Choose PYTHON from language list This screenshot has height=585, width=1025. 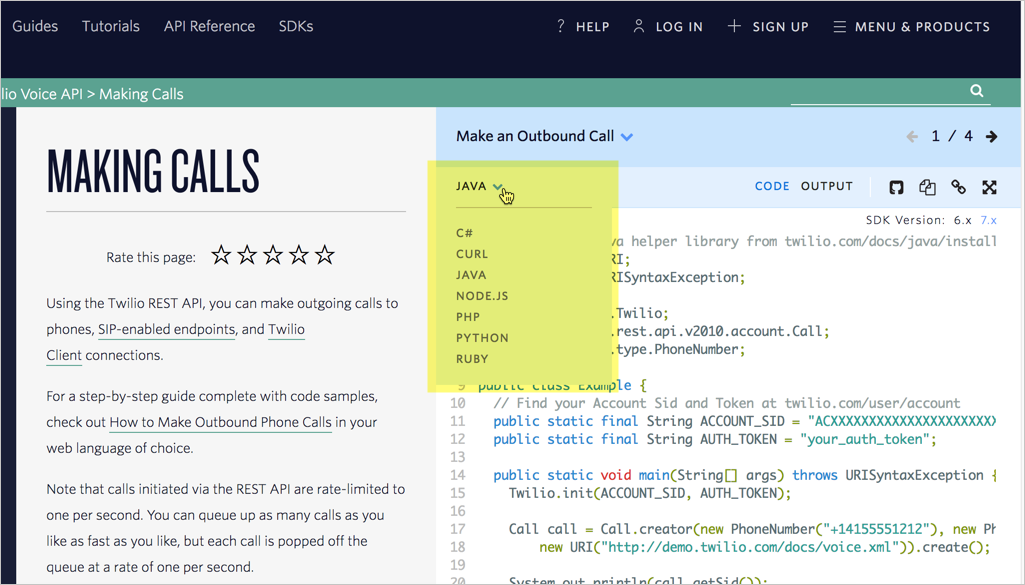[482, 338]
